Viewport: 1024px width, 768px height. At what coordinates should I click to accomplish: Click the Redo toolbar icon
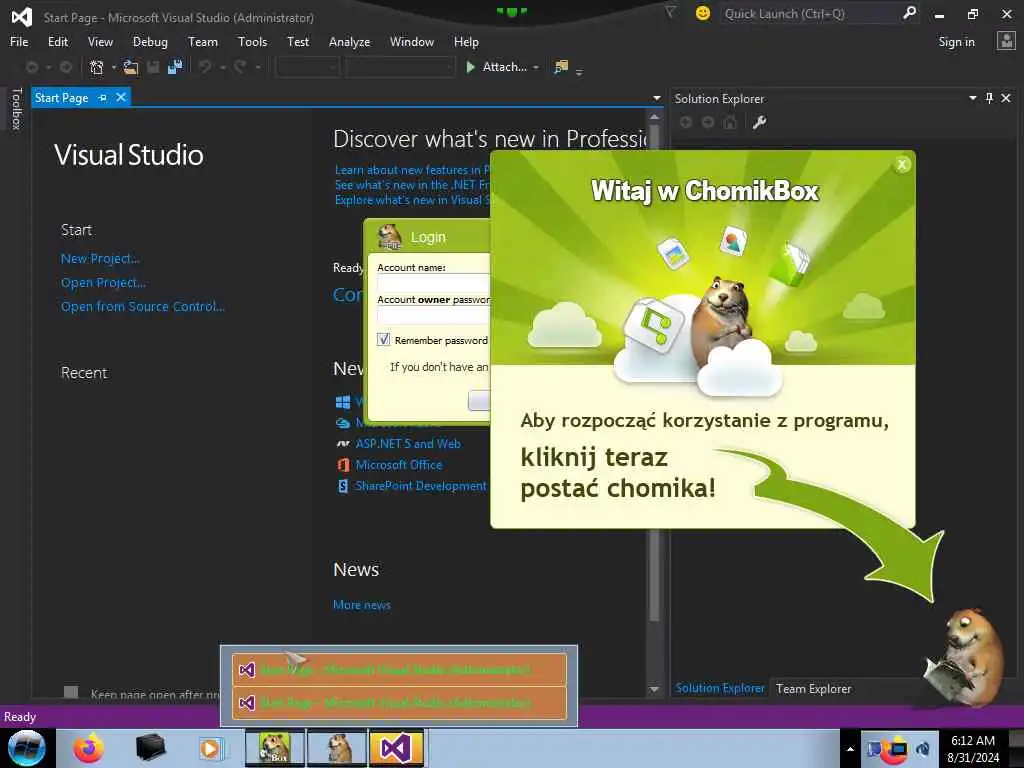point(240,67)
